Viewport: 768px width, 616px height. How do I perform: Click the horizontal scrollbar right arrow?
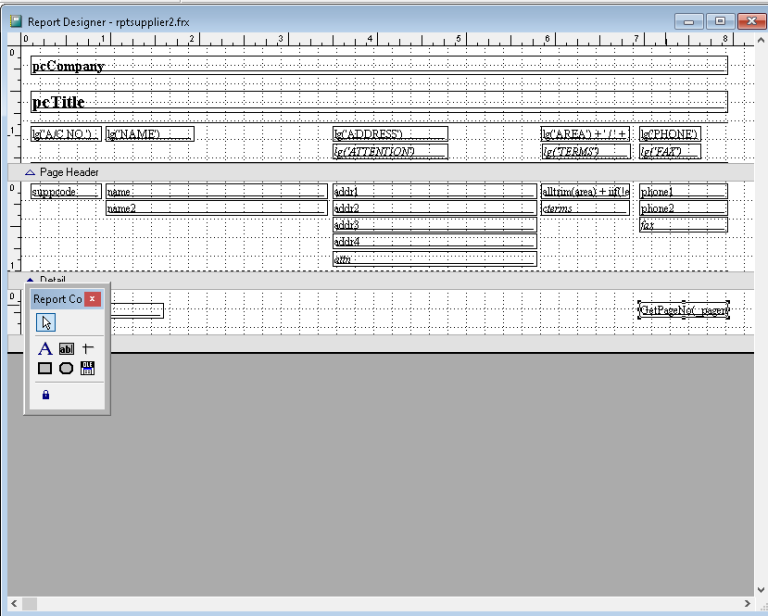click(x=747, y=603)
